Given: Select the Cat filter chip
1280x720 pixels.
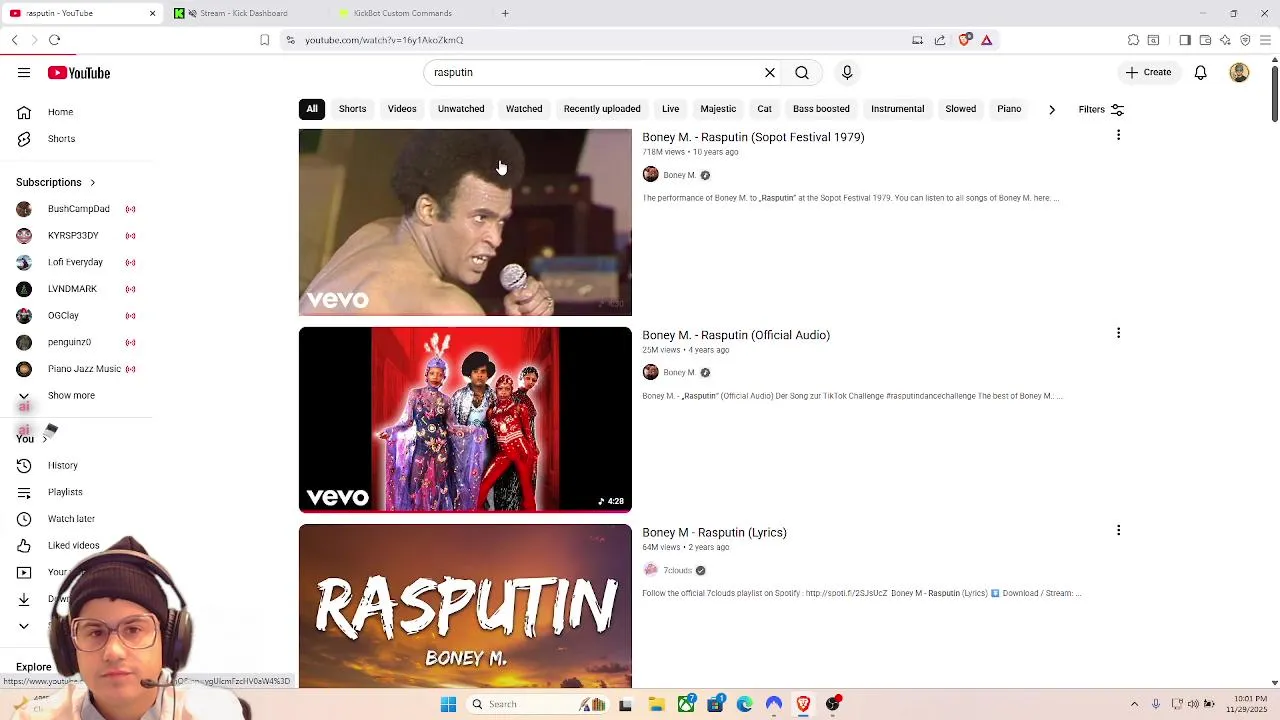Looking at the screenshot, I should coord(764,109).
